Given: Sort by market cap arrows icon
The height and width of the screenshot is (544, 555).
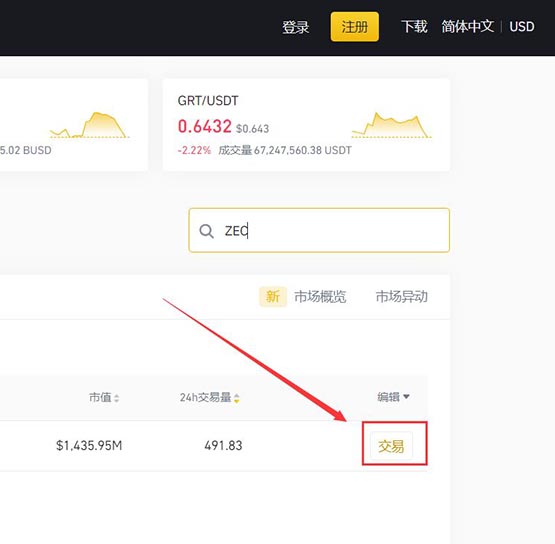Looking at the screenshot, I should pos(116,398).
